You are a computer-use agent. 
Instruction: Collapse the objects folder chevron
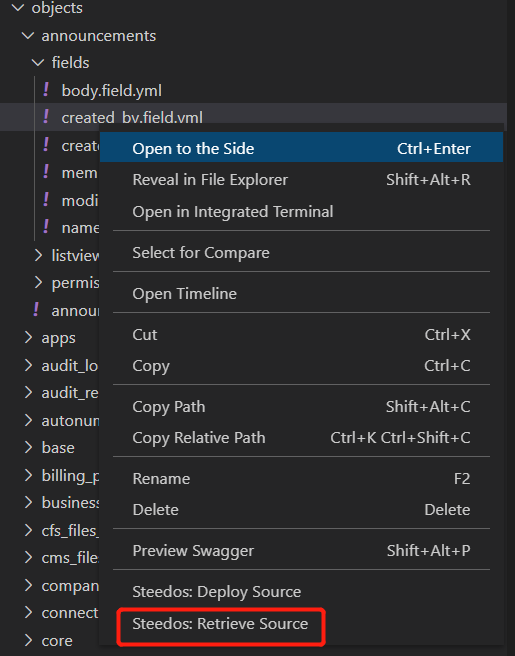[18, 7]
